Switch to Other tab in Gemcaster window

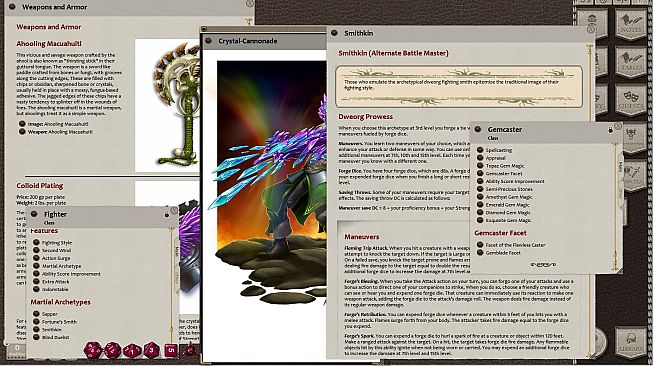[621, 192]
